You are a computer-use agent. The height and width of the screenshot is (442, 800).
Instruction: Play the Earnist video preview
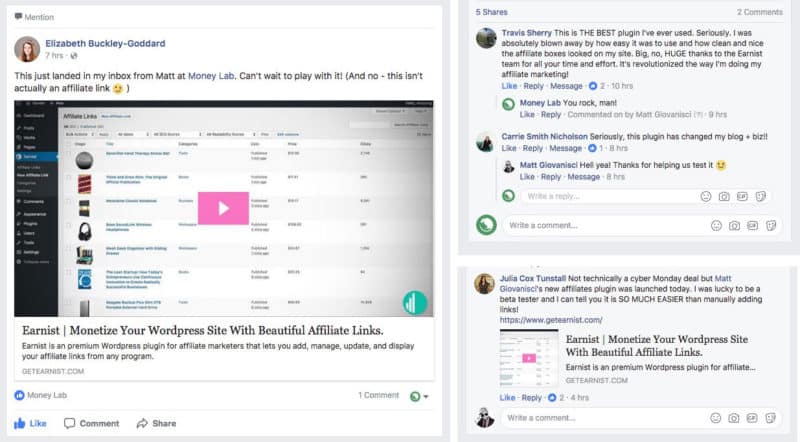pyautogui.click(x=223, y=208)
